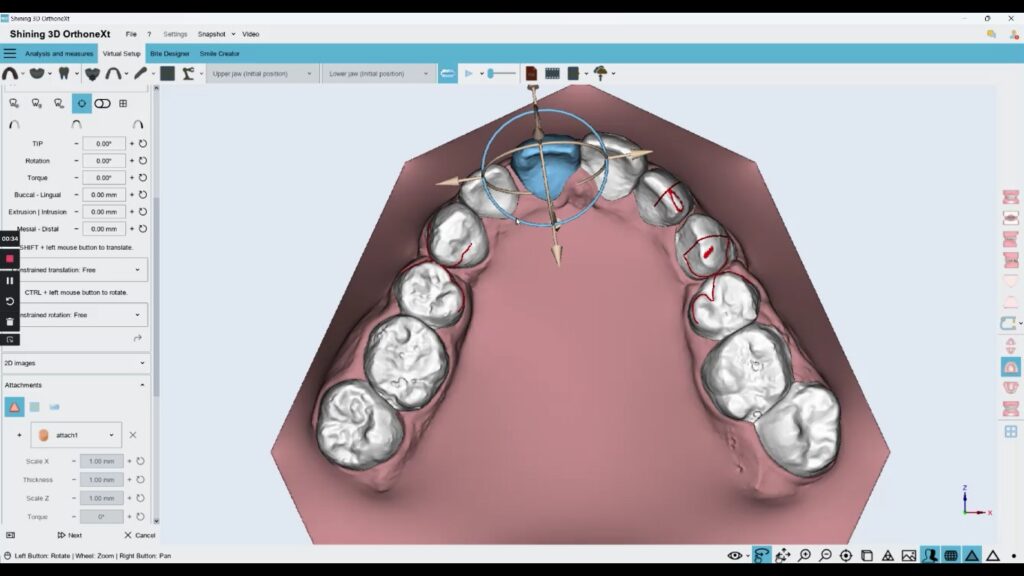1024x576 pixels.
Task: Reset the TIP value with its reset icon
Action: 143,144
